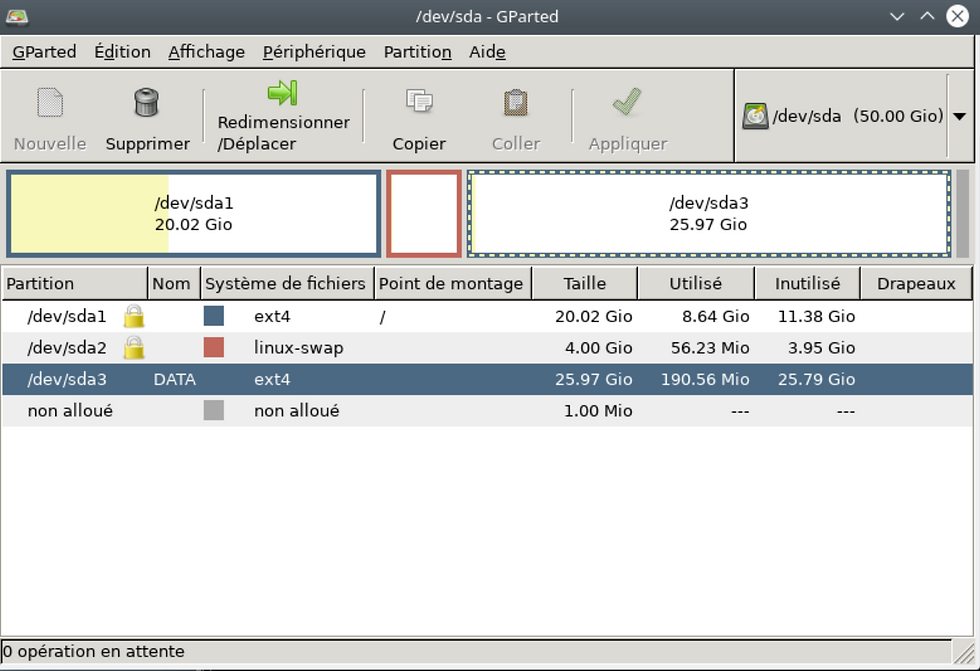Click the Redimensionner/Déplacer green arrow icon

282,92
